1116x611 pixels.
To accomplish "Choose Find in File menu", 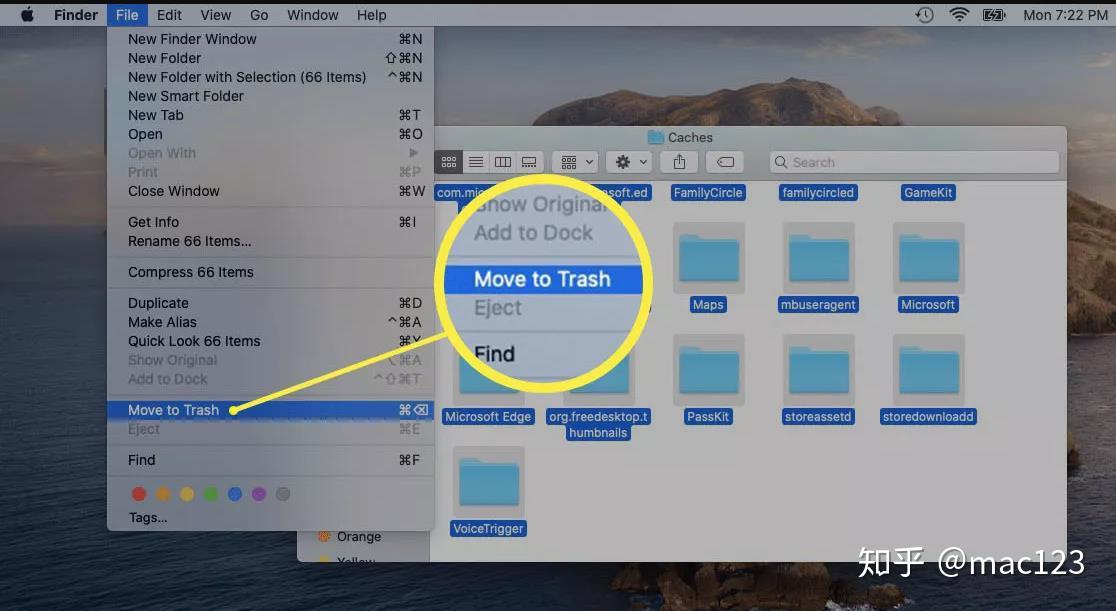I will (x=270, y=460).
